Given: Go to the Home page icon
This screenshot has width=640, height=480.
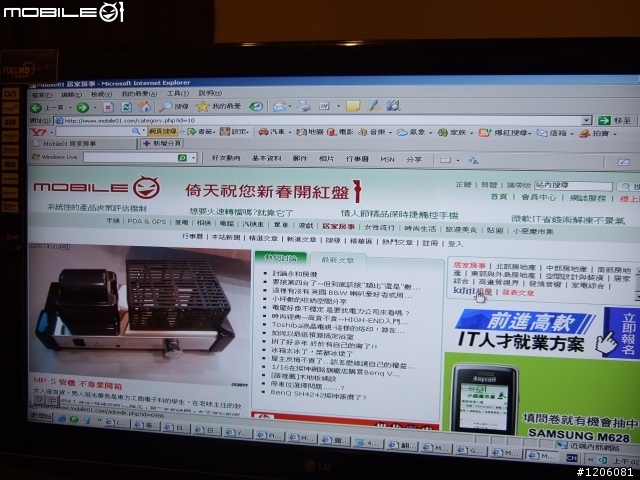Looking at the screenshot, I should tap(144, 107).
